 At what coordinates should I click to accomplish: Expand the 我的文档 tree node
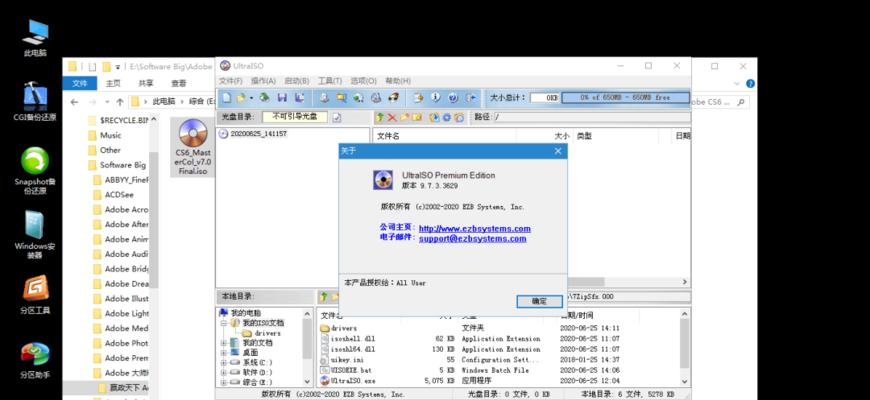[224, 343]
